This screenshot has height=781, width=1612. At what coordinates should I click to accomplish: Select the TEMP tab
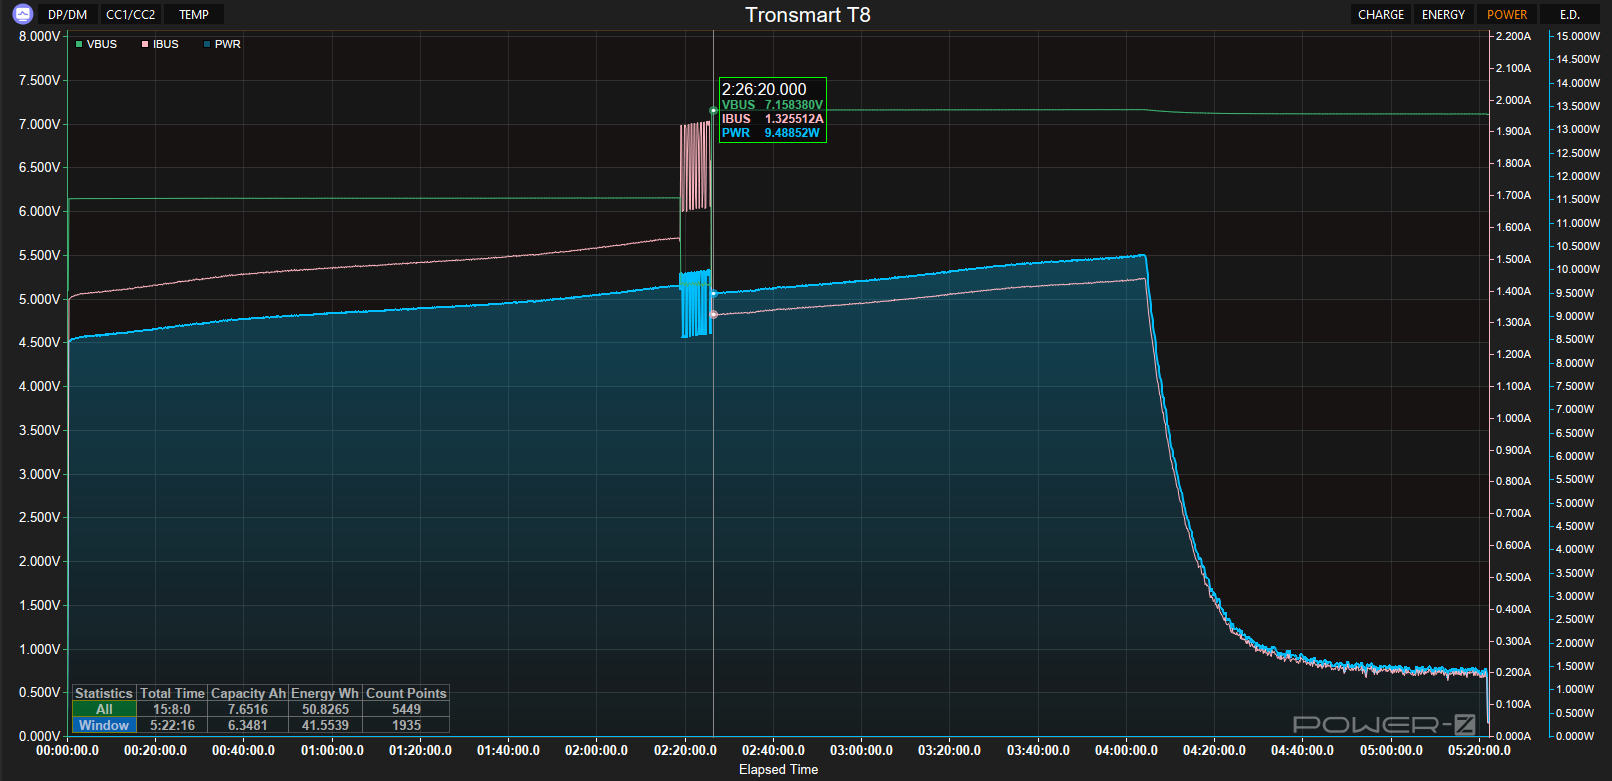coord(194,15)
